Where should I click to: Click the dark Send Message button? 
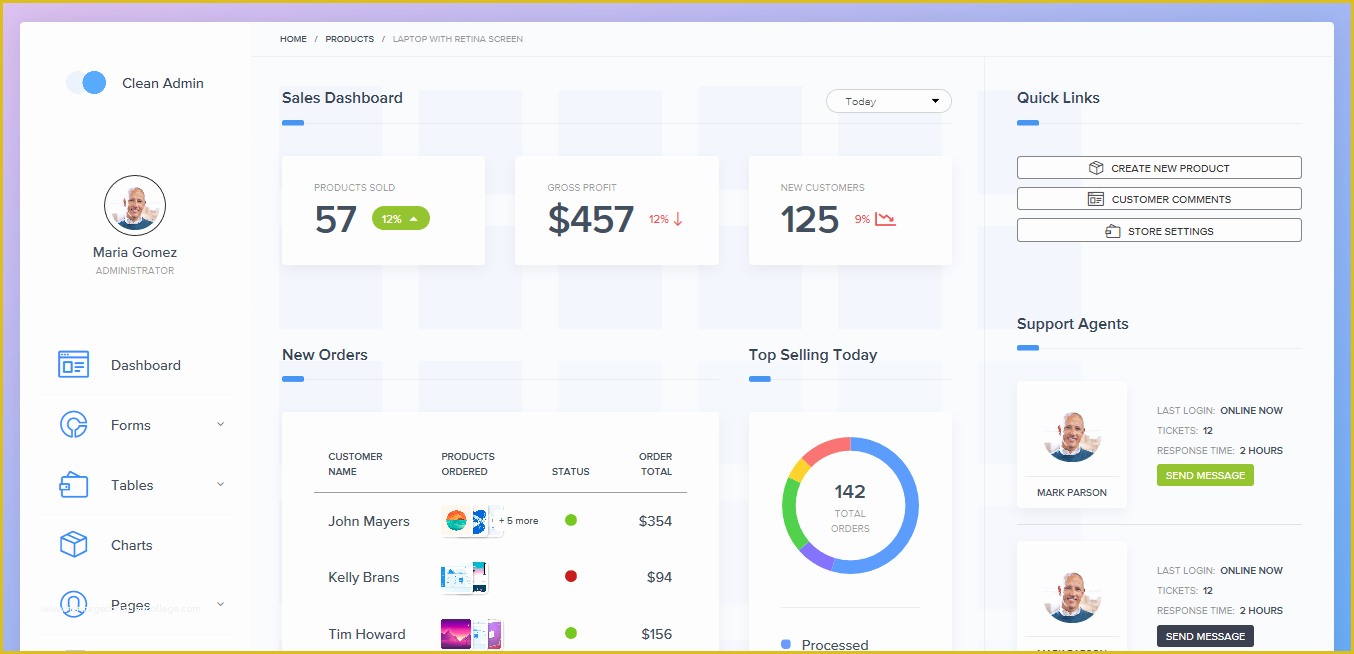pos(1205,636)
